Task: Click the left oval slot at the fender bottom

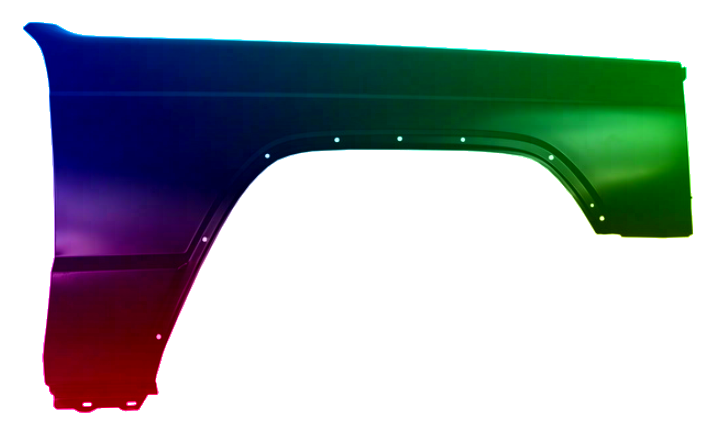Action: (88, 404)
